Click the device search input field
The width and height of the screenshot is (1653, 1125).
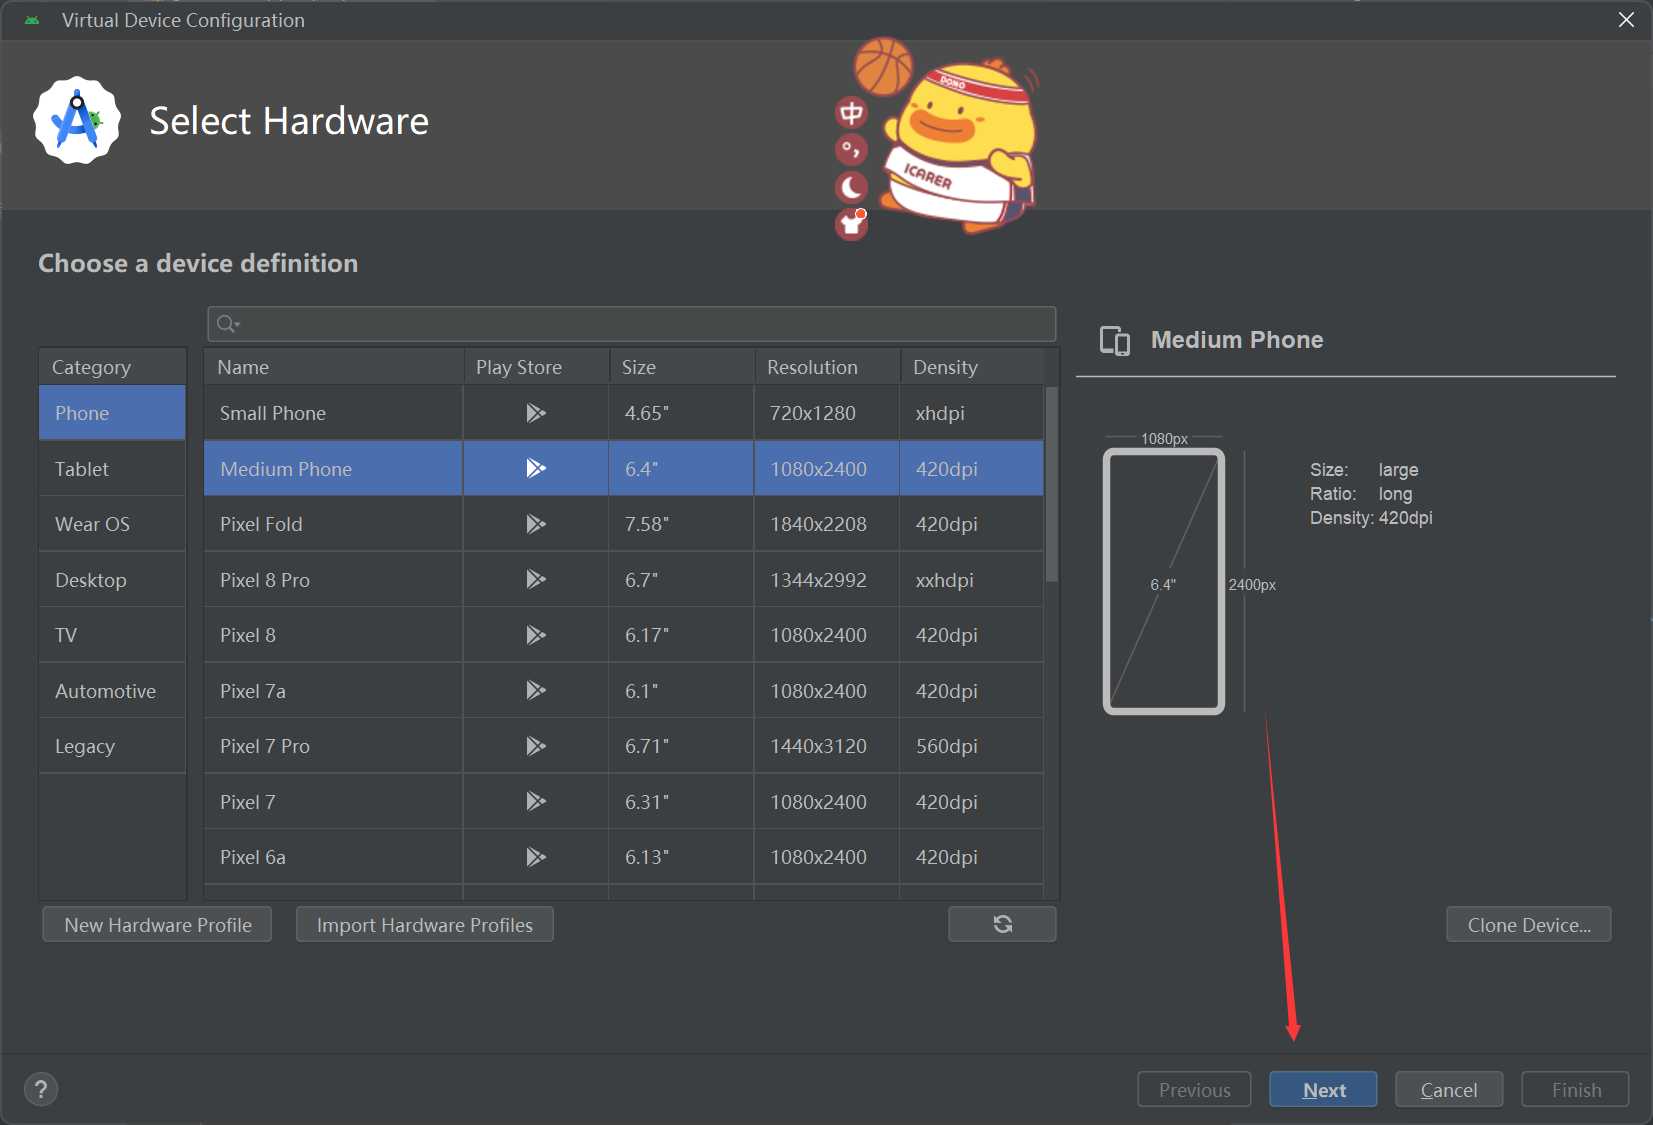tap(632, 324)
